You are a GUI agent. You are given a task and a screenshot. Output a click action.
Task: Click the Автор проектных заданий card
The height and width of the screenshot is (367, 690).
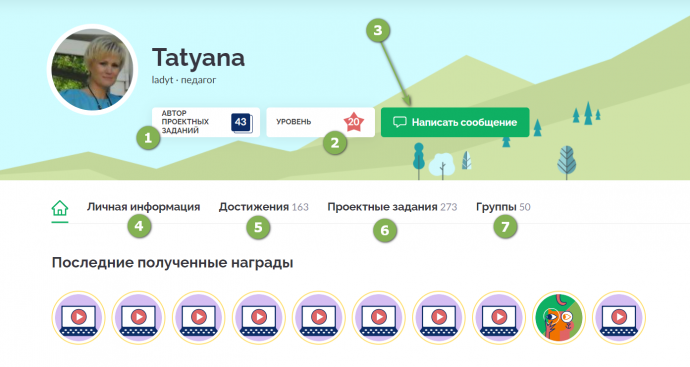point(206,122)
